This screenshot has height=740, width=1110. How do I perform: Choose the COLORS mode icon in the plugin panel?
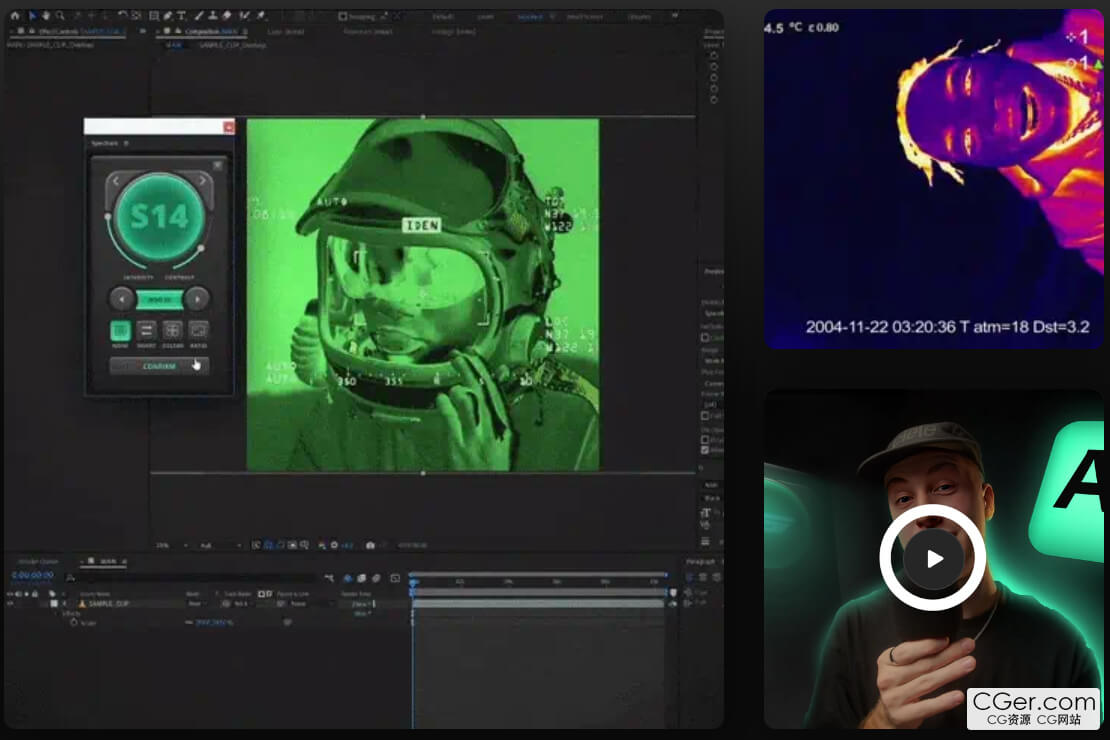(x=172, y=330)
